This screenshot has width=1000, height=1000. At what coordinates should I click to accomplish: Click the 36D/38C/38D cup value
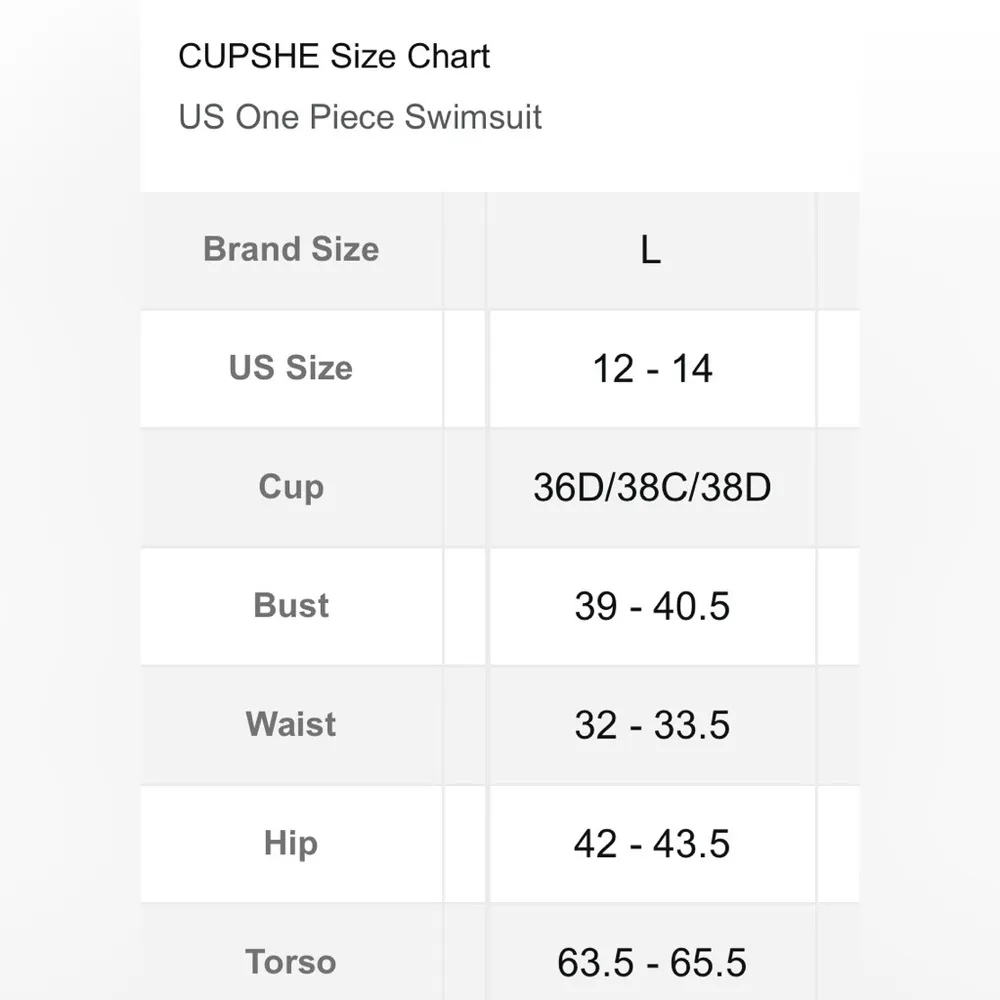point(652,488)
